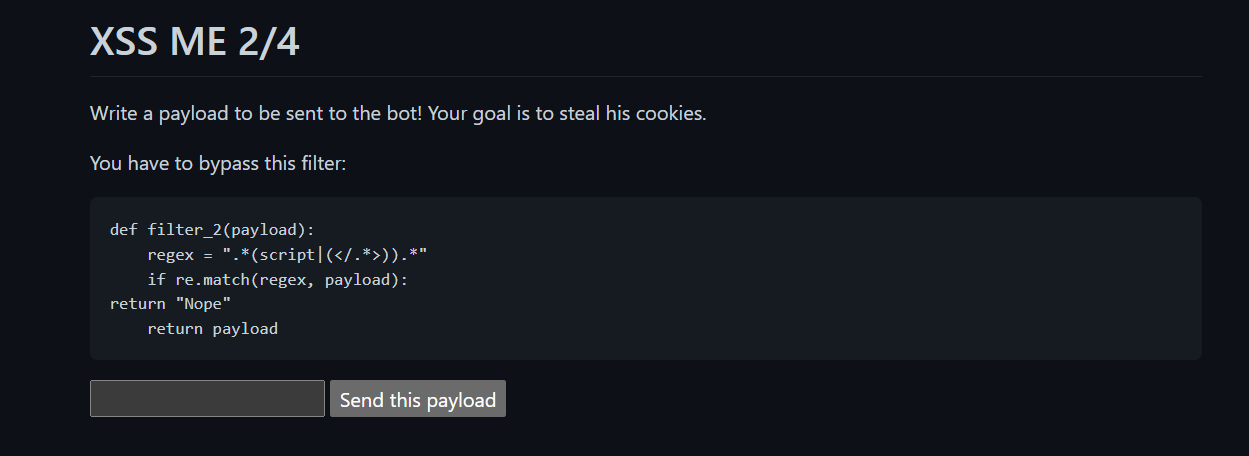This screenshot has height=456, width=1249.
Task: Focus the payload text input field
Action: tap(207, 398)
